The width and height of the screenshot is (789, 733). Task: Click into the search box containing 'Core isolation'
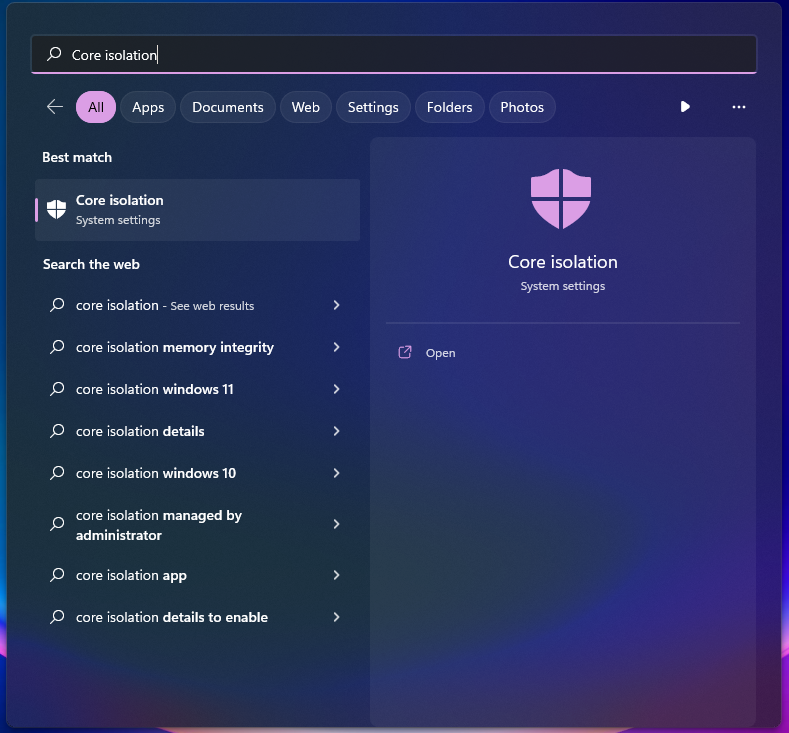point(394,54)
